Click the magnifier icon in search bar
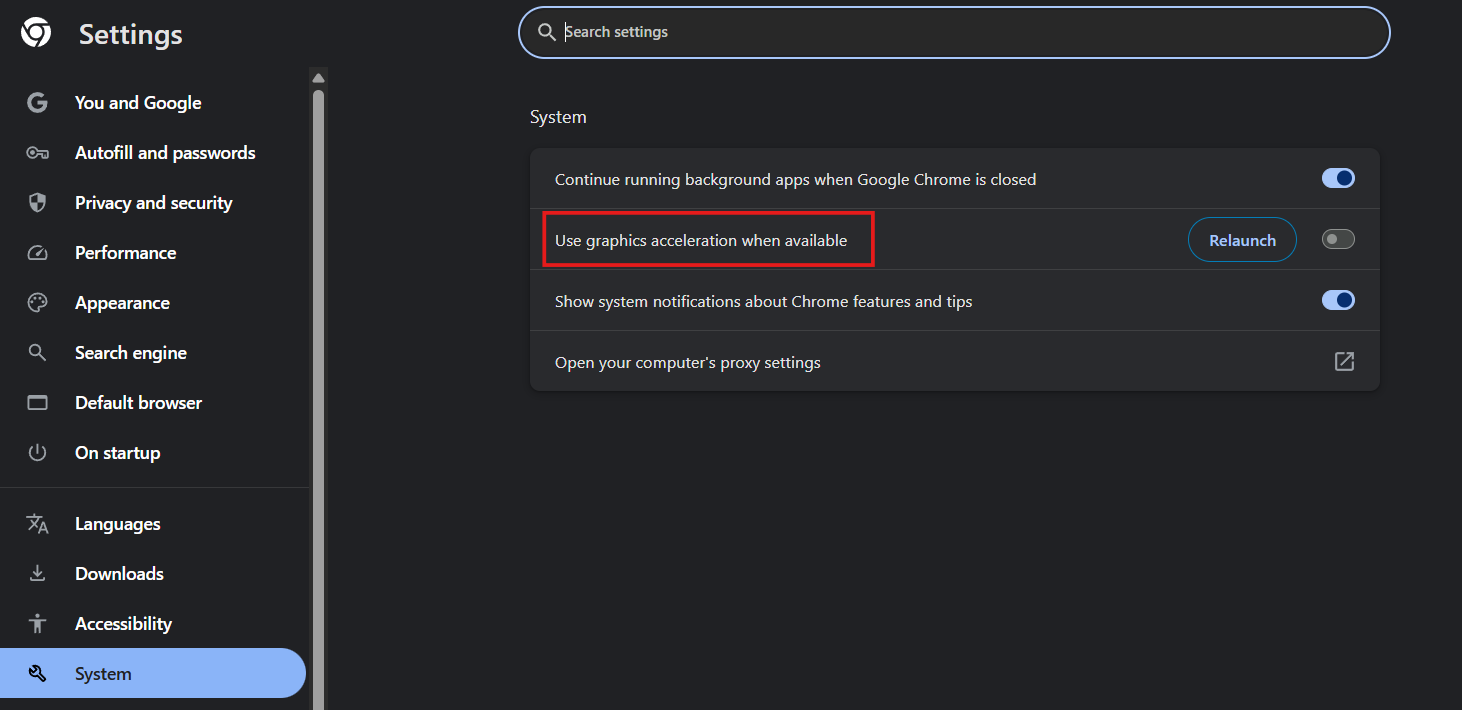 pos(546,32)
